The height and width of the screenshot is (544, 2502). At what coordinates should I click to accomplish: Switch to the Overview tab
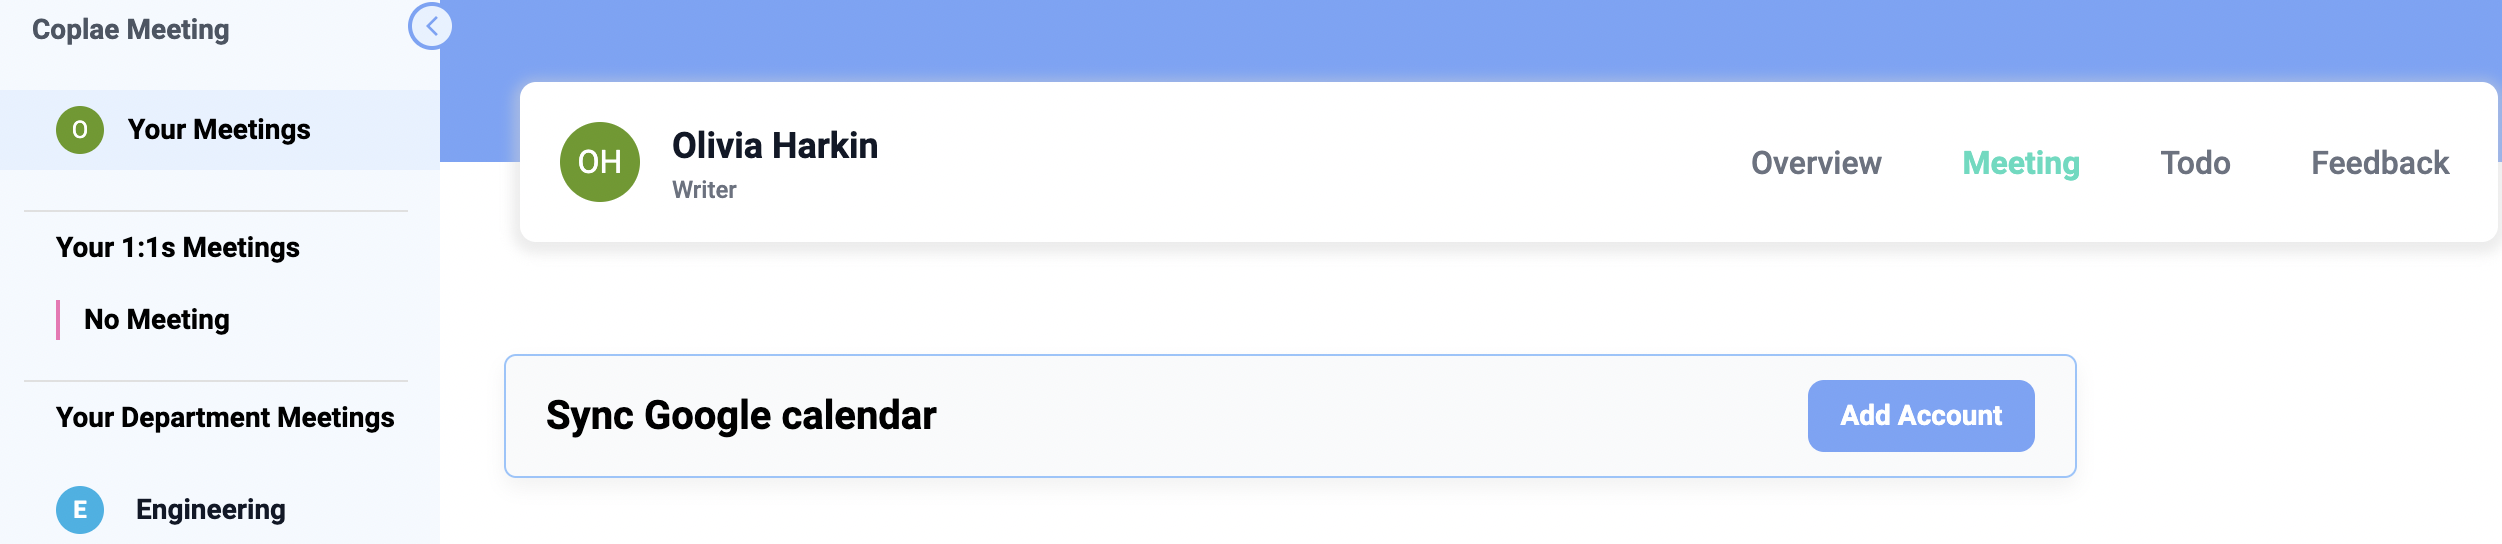1816,163
